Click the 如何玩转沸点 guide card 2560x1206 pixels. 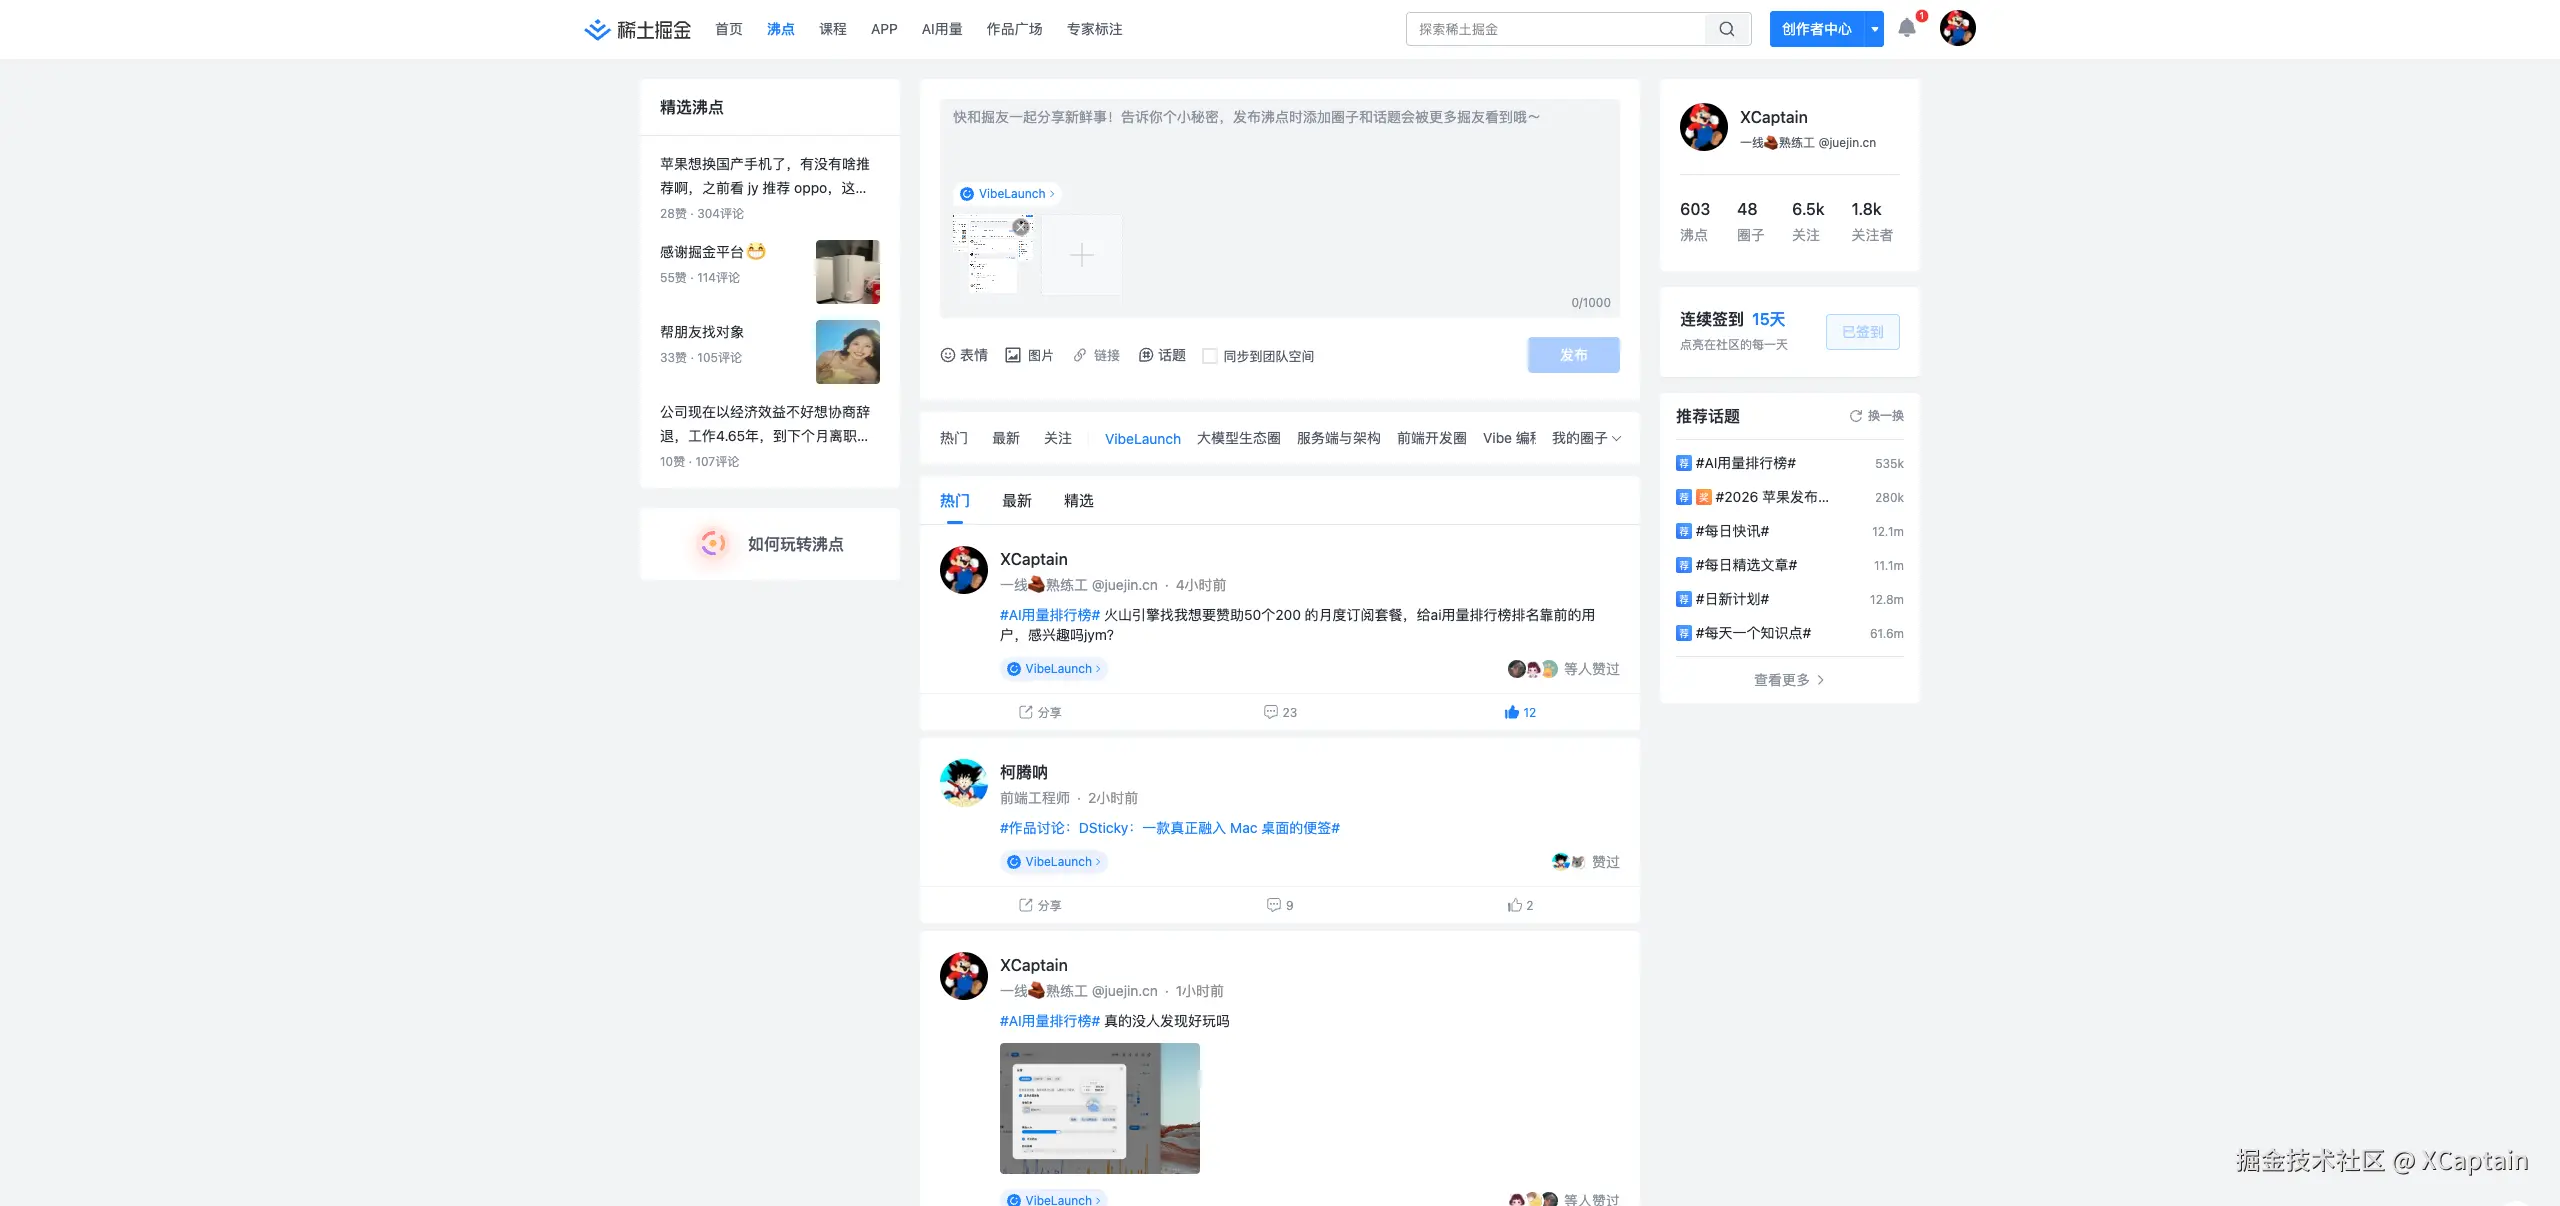(770, 544)
